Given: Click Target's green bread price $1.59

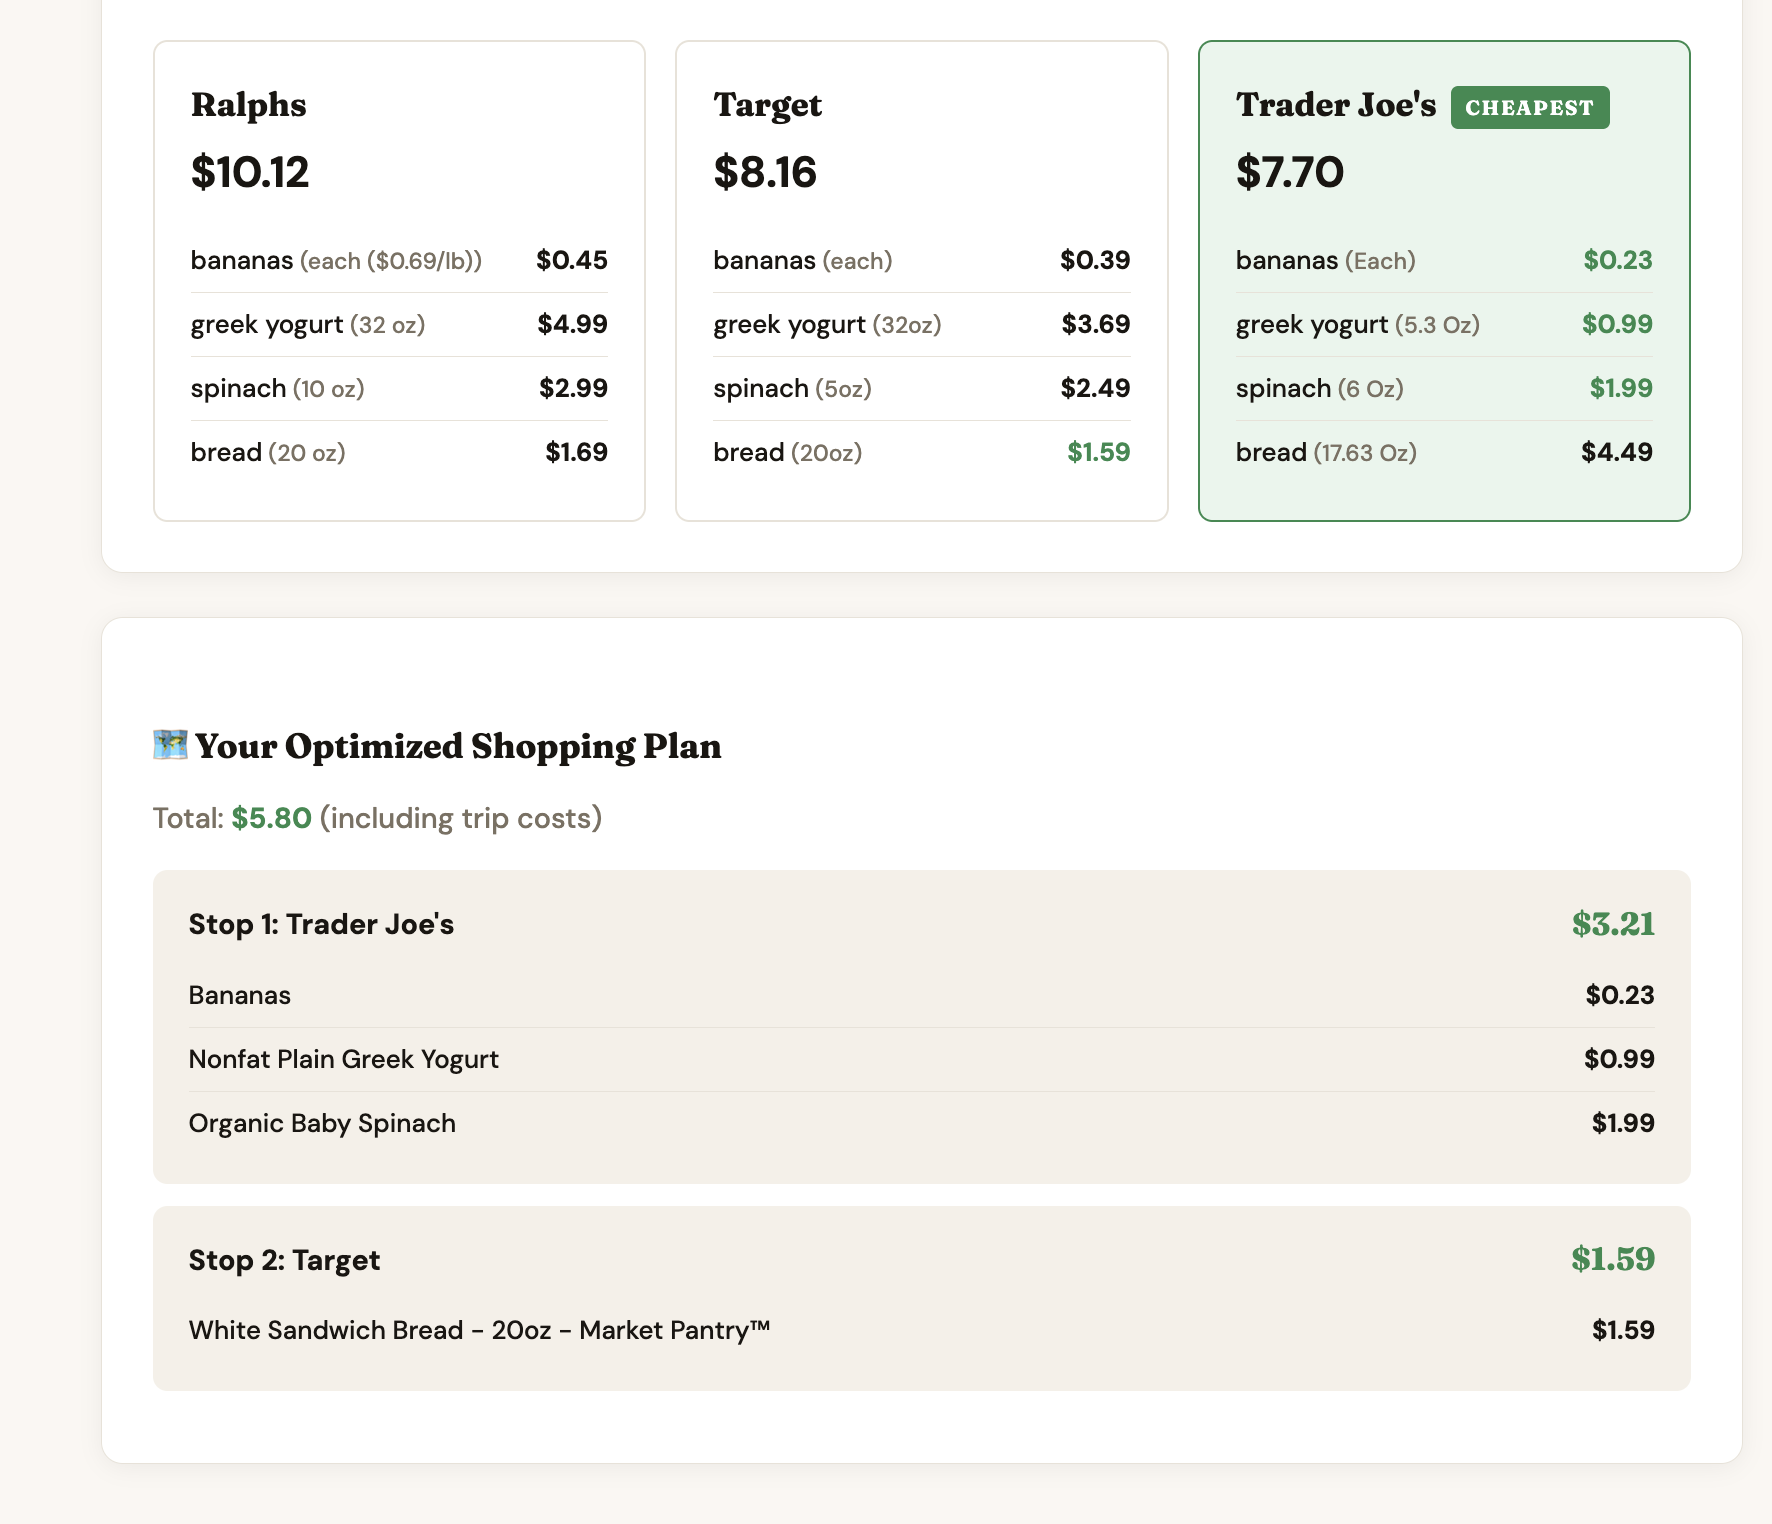Looking at the screenshot, I should (x=1098, y=452).
